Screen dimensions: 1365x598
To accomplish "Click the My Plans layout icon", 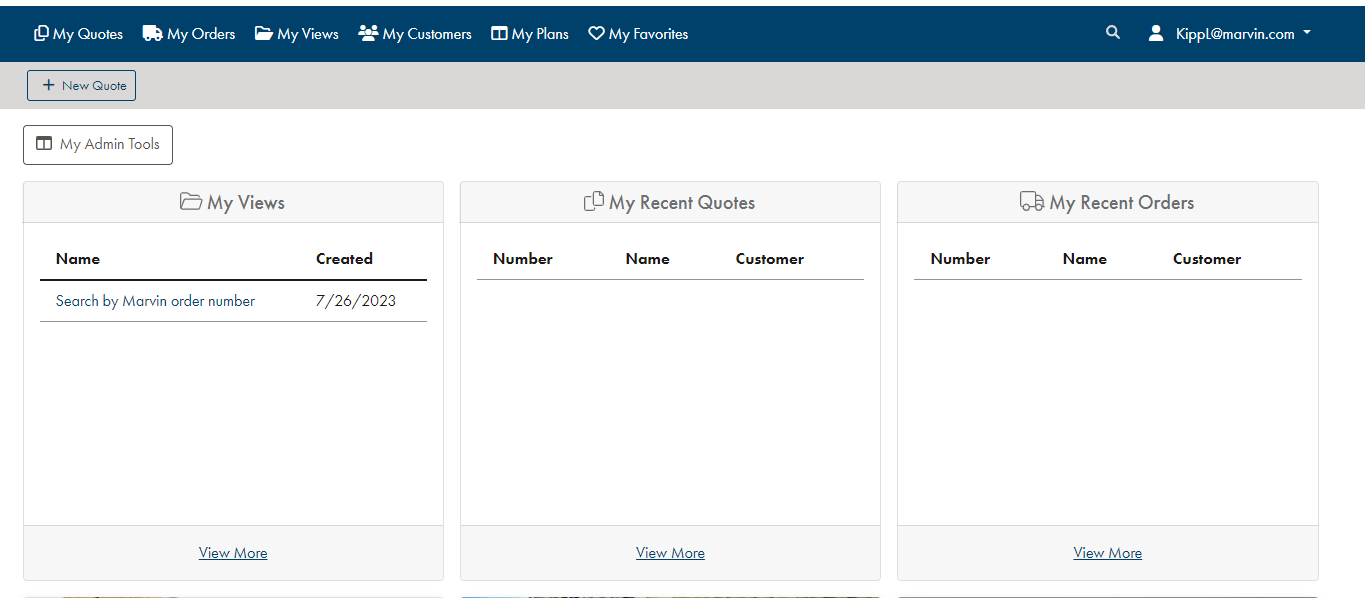I will click(x=499, y=34).
